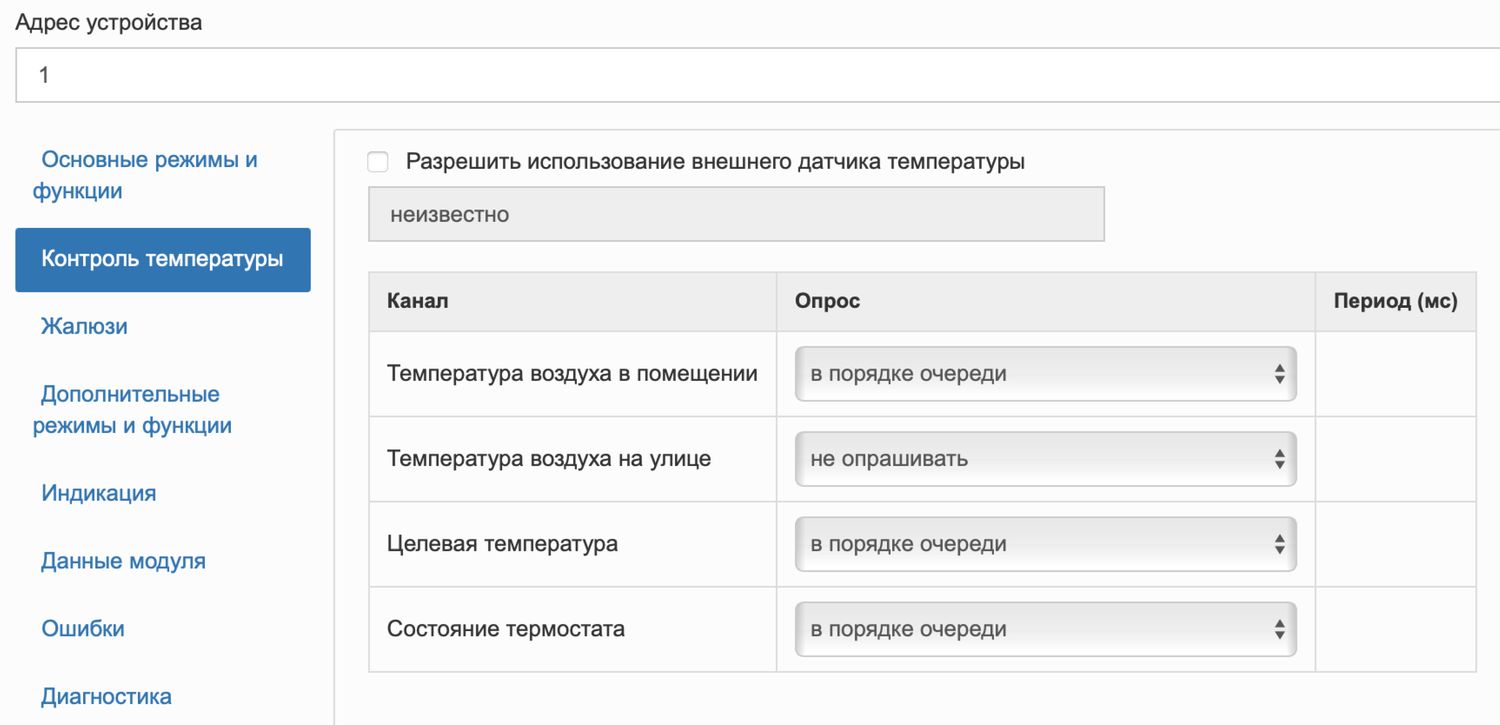Go to the Индикация tab

[x=98, y=493]
